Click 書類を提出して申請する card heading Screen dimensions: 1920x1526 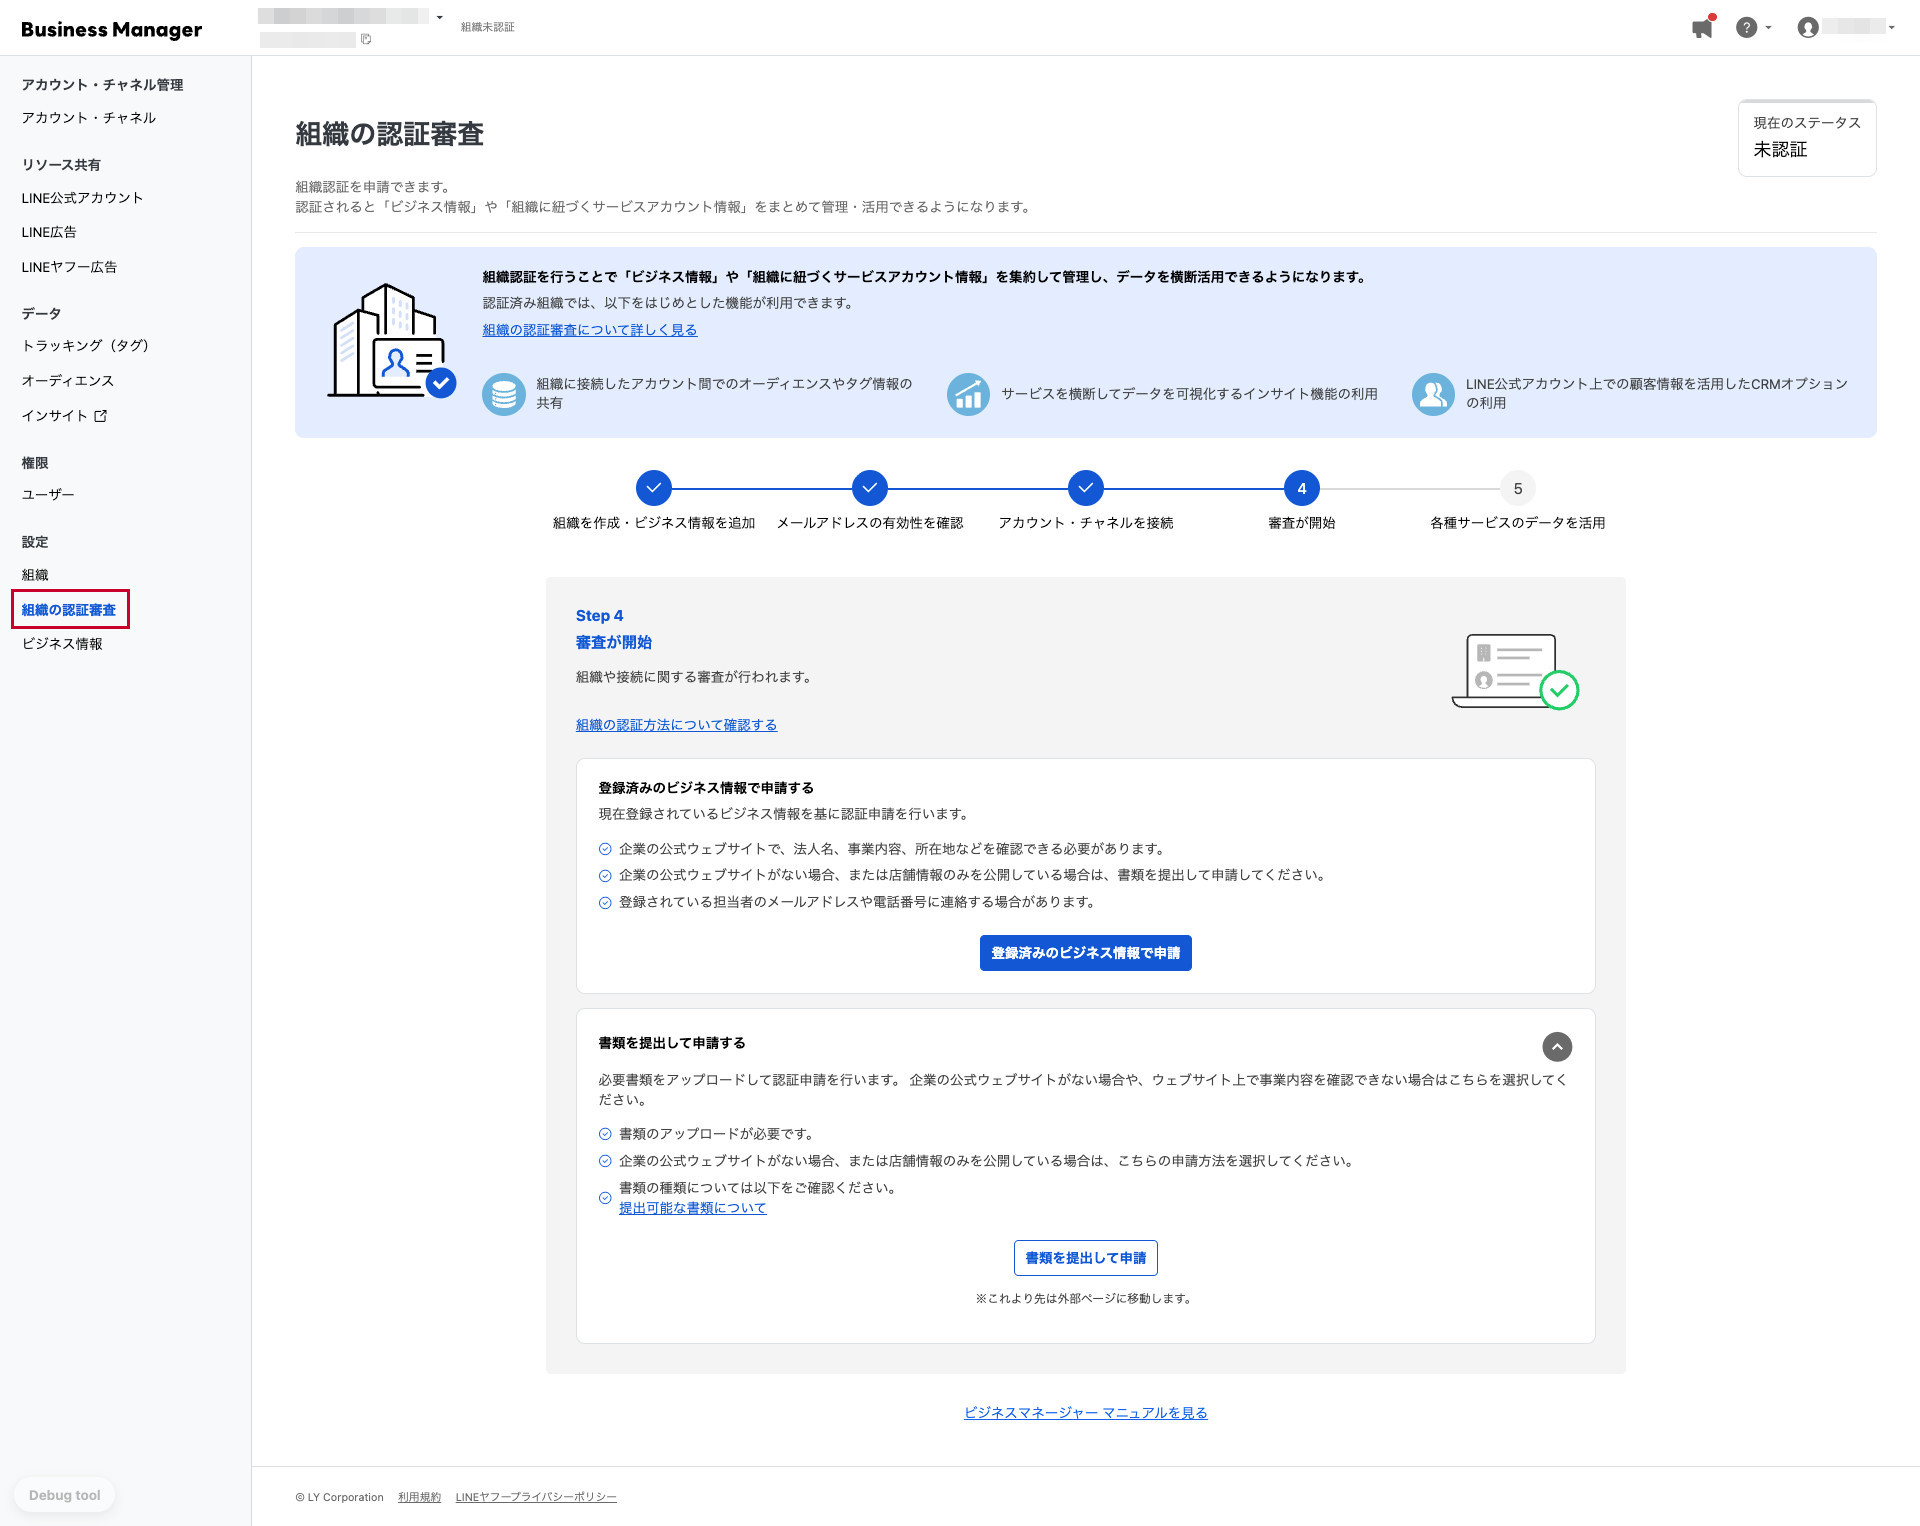point(672,1043)
